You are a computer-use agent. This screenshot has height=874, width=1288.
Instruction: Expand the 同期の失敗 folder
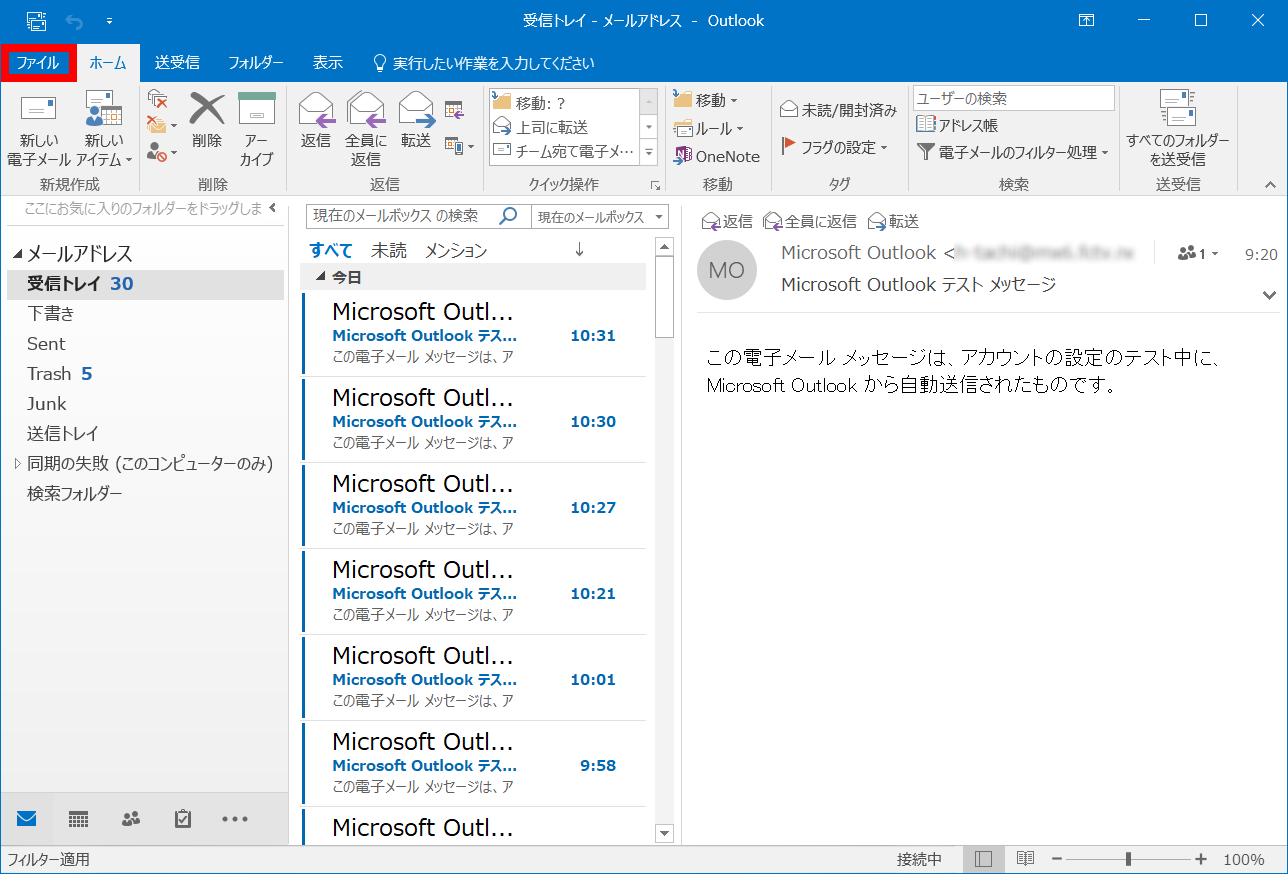[x=17, y=464]
